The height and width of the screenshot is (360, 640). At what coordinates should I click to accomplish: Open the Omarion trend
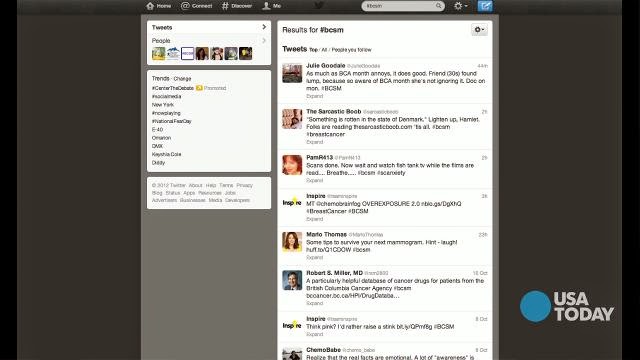(x=161, y=138)
